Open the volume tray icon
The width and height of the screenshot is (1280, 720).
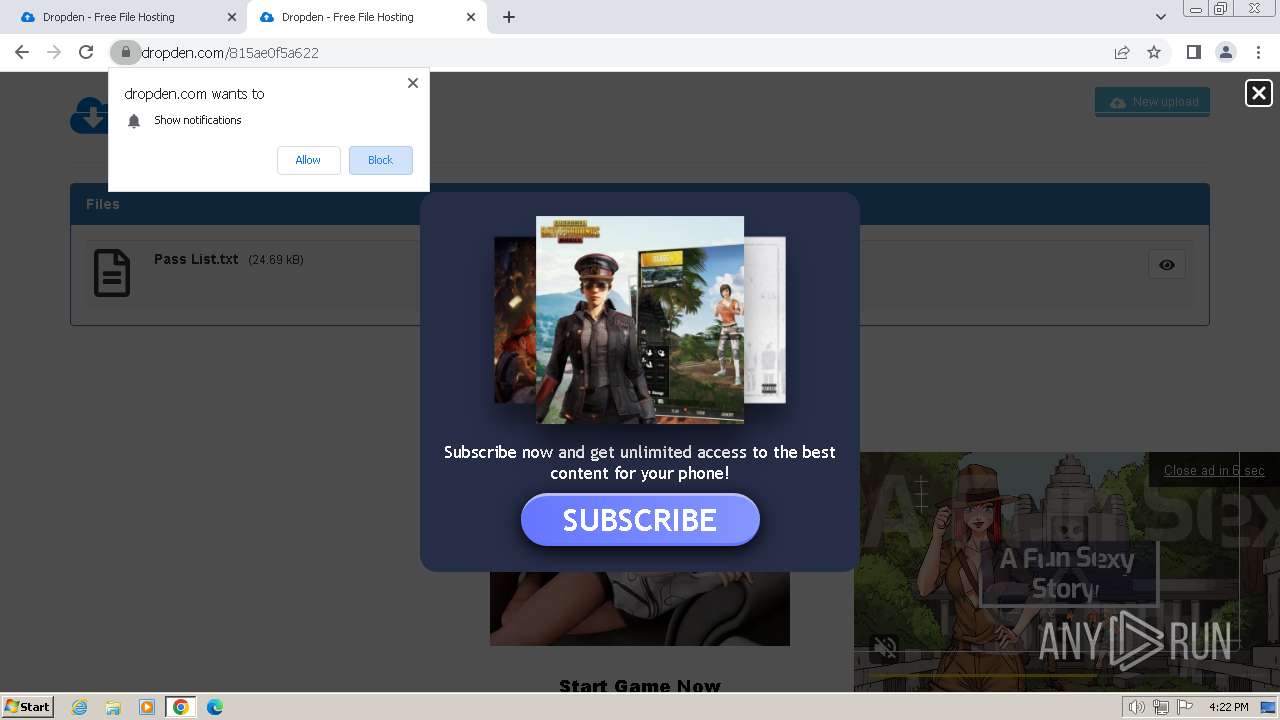click(1137, 707)
